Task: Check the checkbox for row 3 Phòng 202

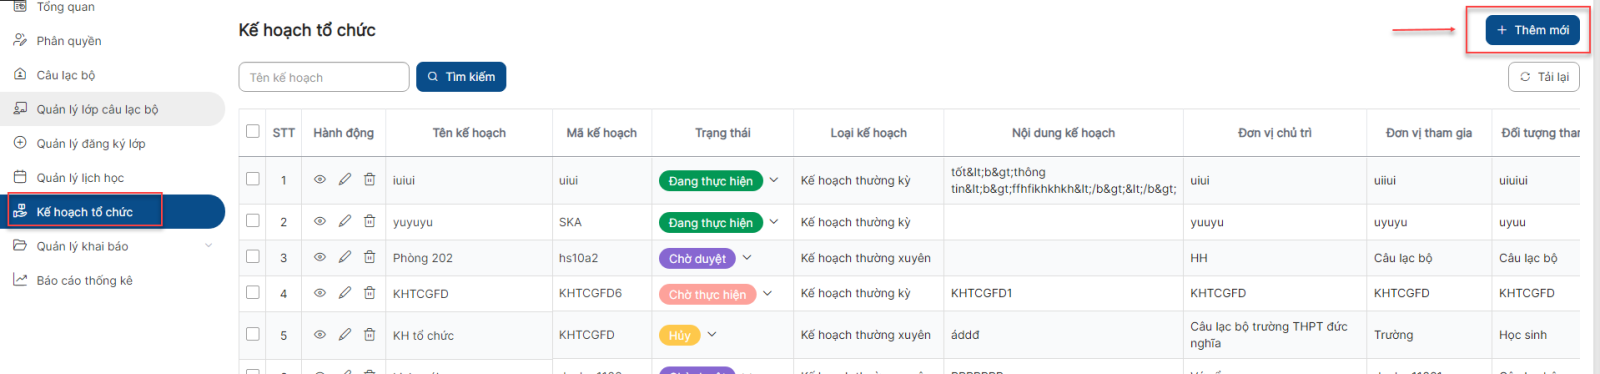Action: 253,257
